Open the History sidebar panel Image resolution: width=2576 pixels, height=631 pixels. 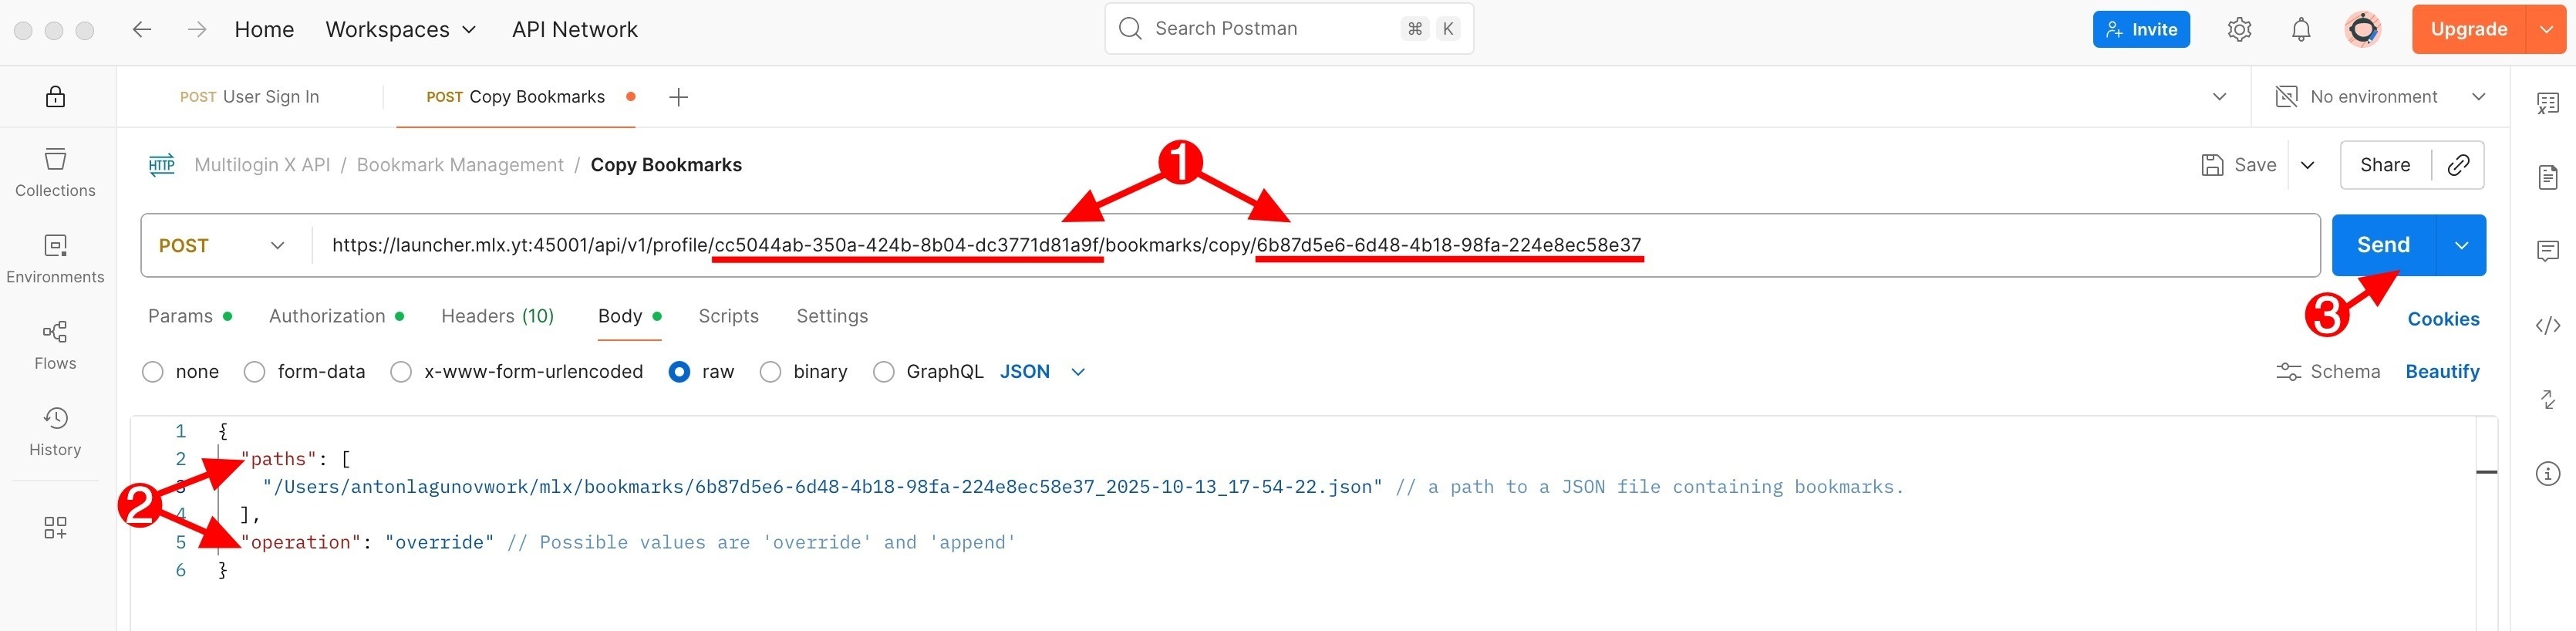55,432
